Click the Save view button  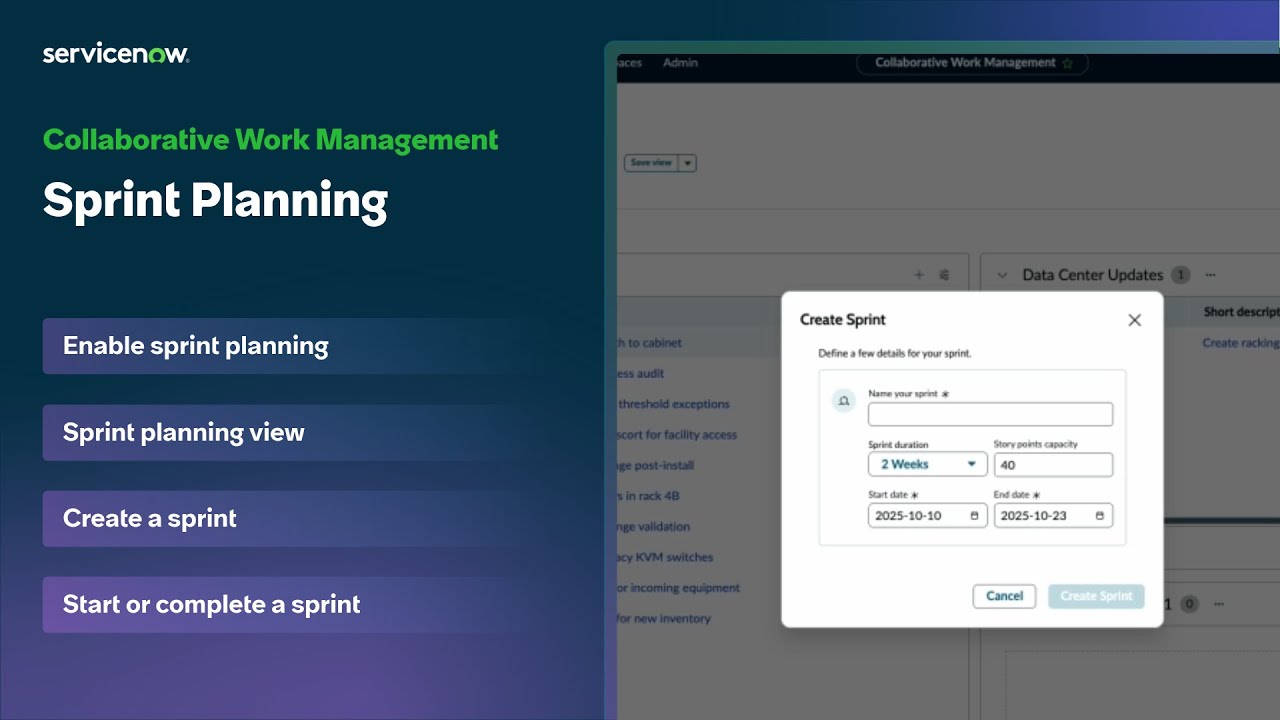click(652, 163)
